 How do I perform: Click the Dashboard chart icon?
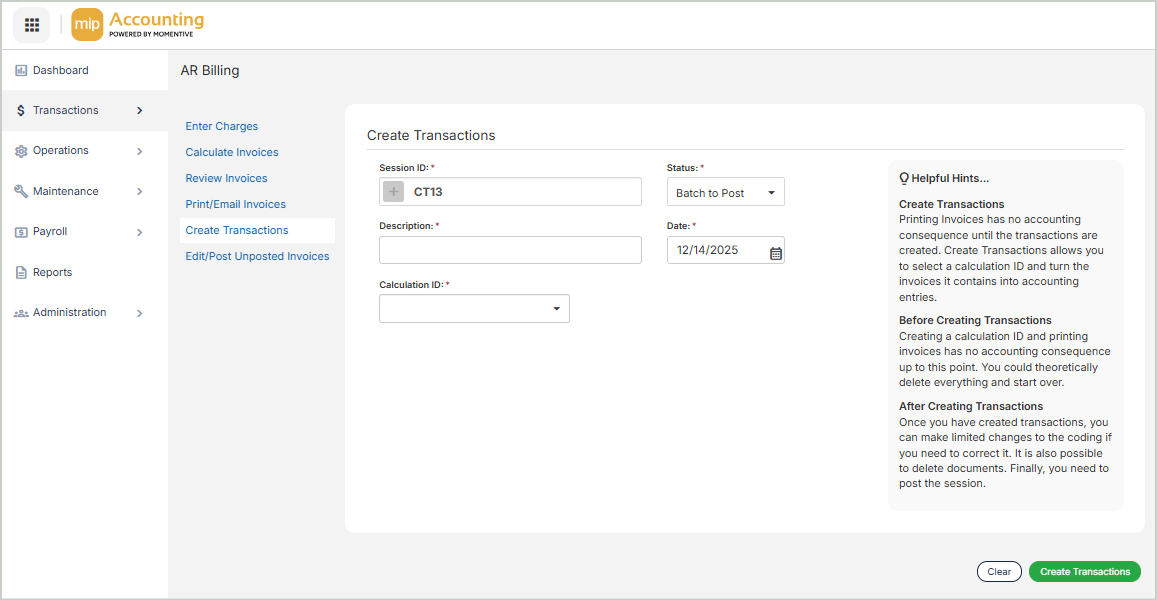[x=21, y=71]
